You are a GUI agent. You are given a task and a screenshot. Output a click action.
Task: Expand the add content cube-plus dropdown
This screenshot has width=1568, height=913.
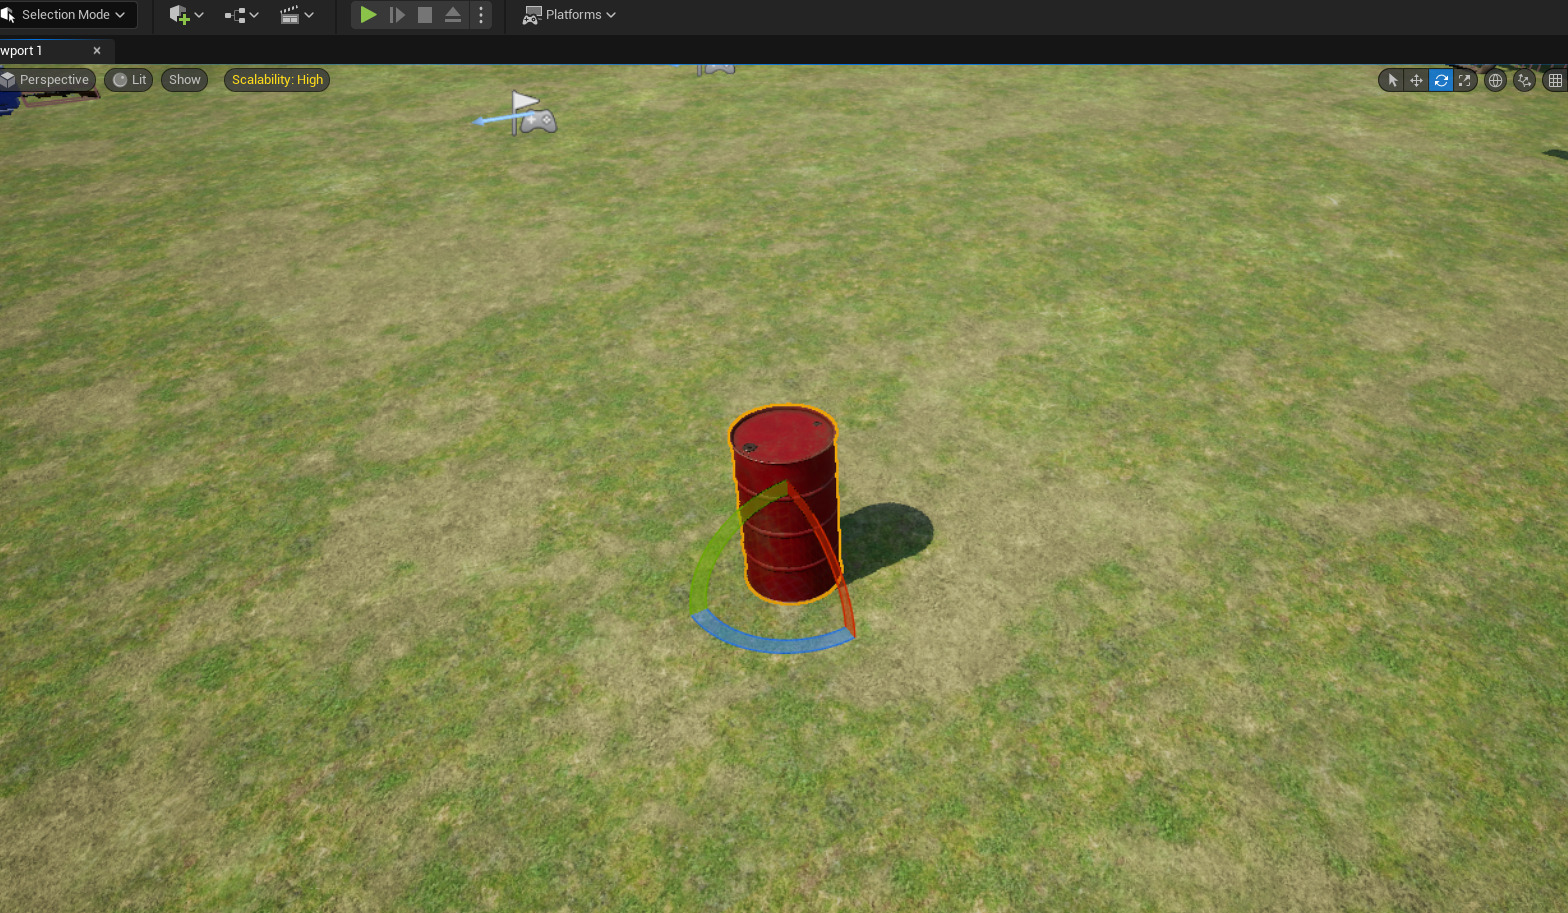pyautogui.click(x=186, y=15)
